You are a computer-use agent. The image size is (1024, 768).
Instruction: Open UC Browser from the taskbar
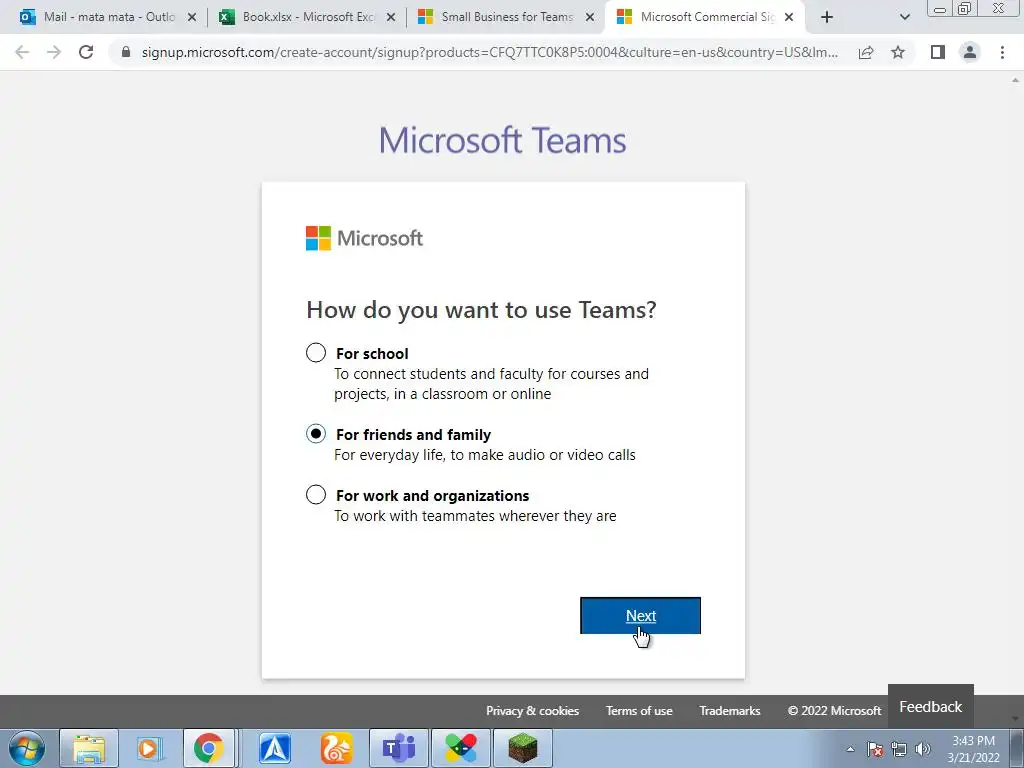336,748
